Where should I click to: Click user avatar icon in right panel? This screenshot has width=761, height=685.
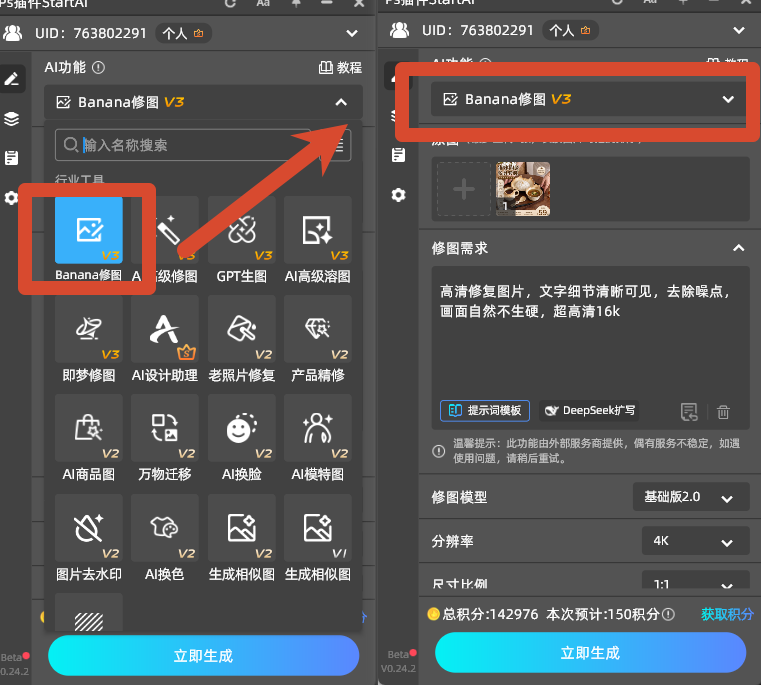(399, 30)
